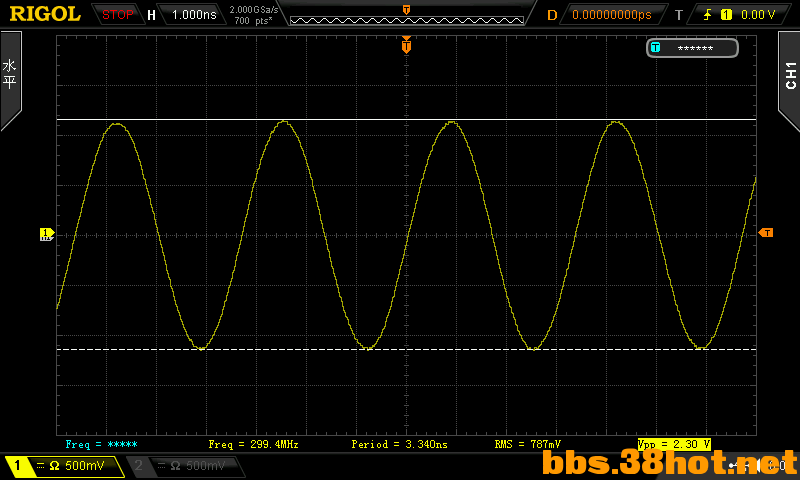Screen dimensions: 800x480
Task: Click the highlighted Vpp = 2.30 V measurement
Action: (674, 444)
